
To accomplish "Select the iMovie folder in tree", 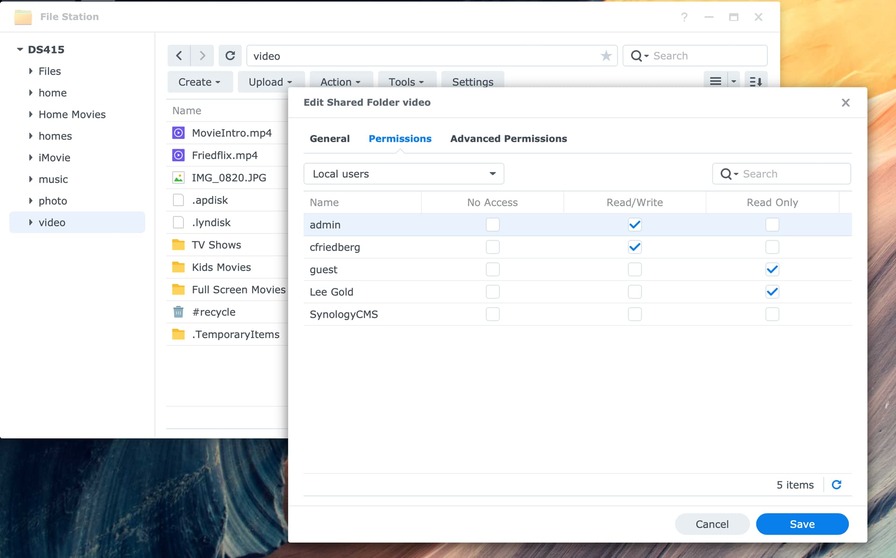I will [x=54, y=157].
